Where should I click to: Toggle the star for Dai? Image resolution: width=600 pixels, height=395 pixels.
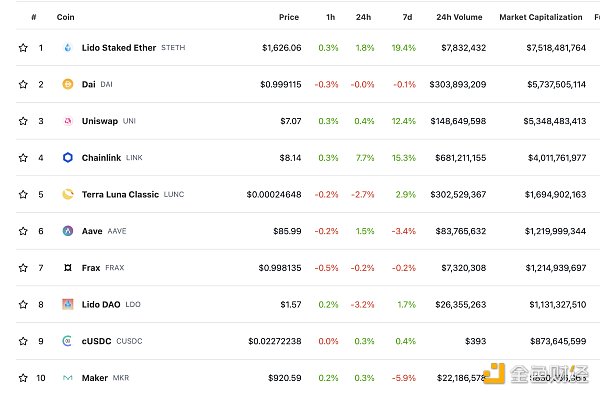(23, 84)
